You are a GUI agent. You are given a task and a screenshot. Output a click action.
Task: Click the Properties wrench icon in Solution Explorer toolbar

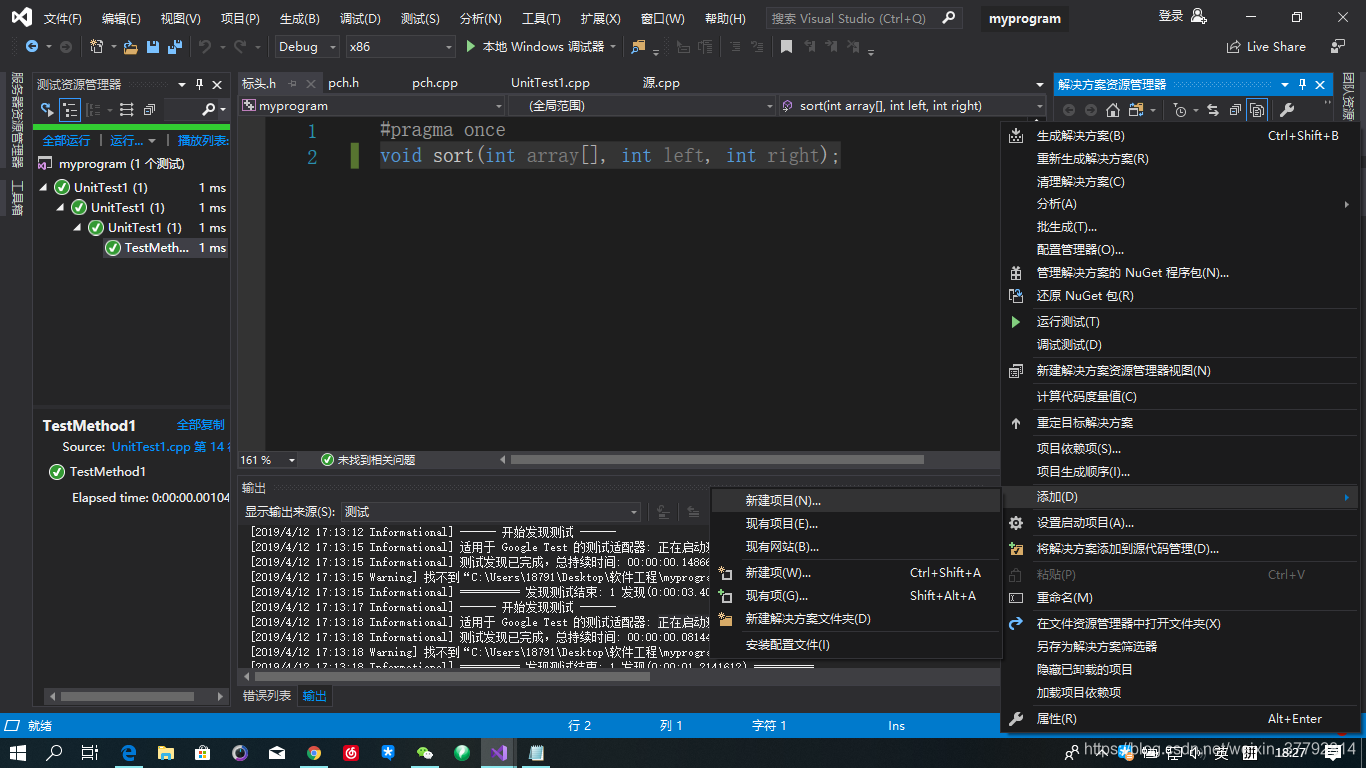pyautogui.click(x=1287, y=110)
